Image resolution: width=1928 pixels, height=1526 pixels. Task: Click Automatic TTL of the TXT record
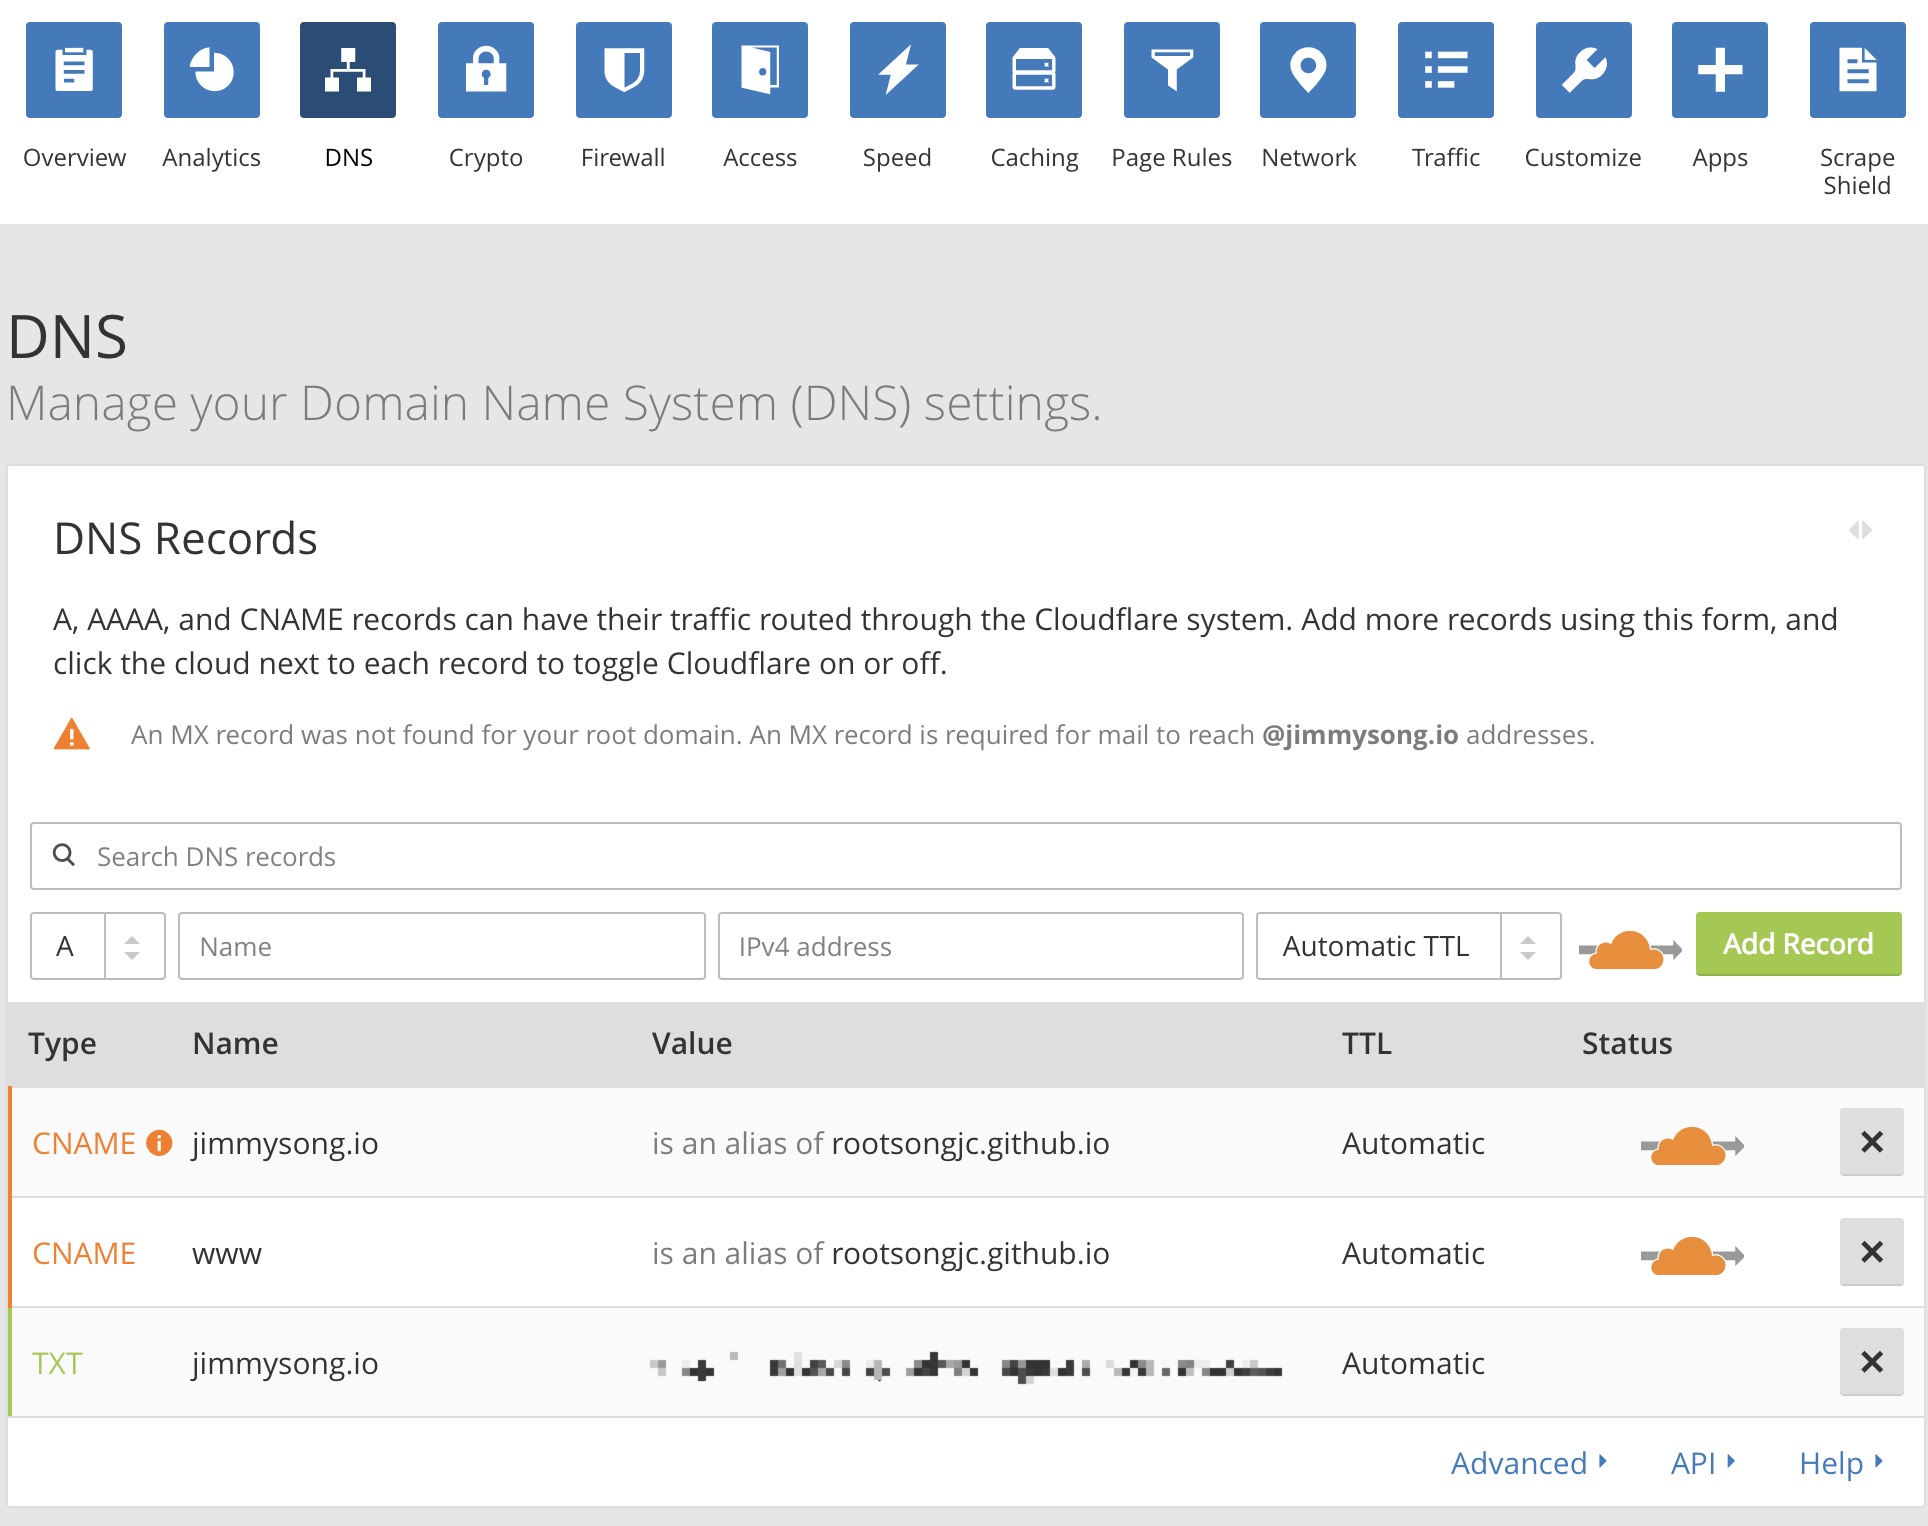[1413, 1363]
